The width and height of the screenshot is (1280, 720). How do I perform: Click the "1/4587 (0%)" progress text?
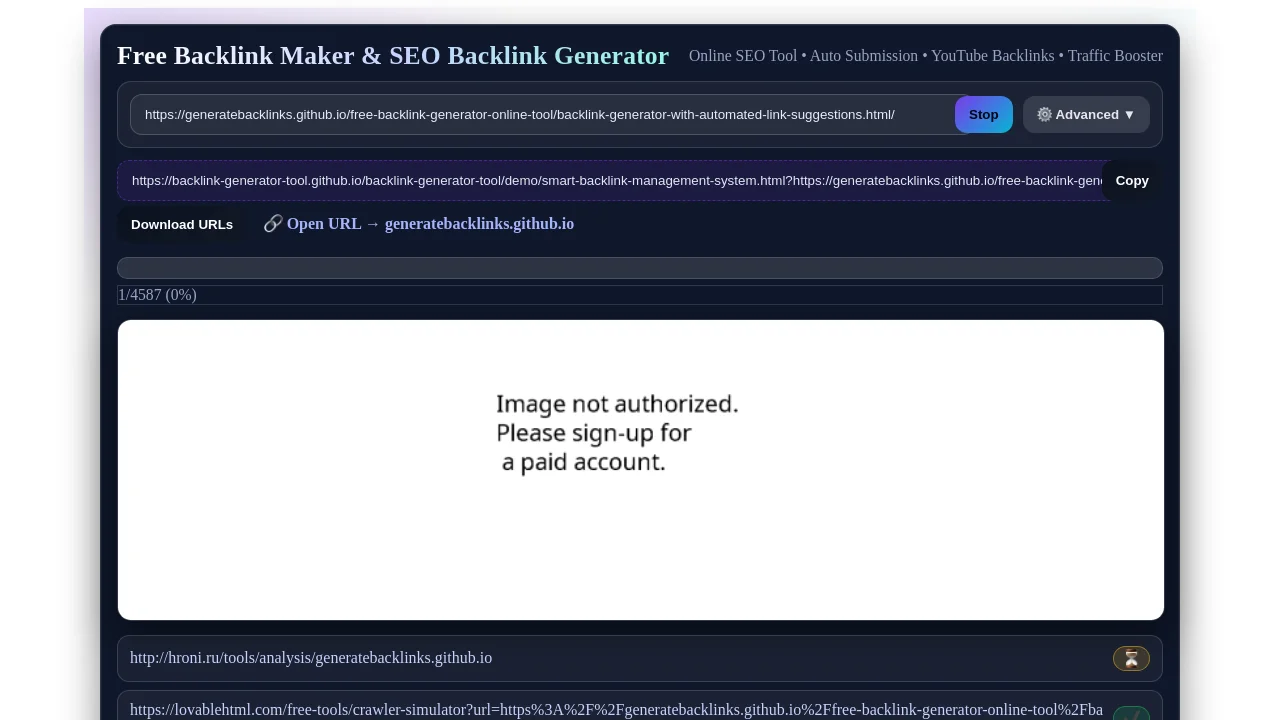157,295
